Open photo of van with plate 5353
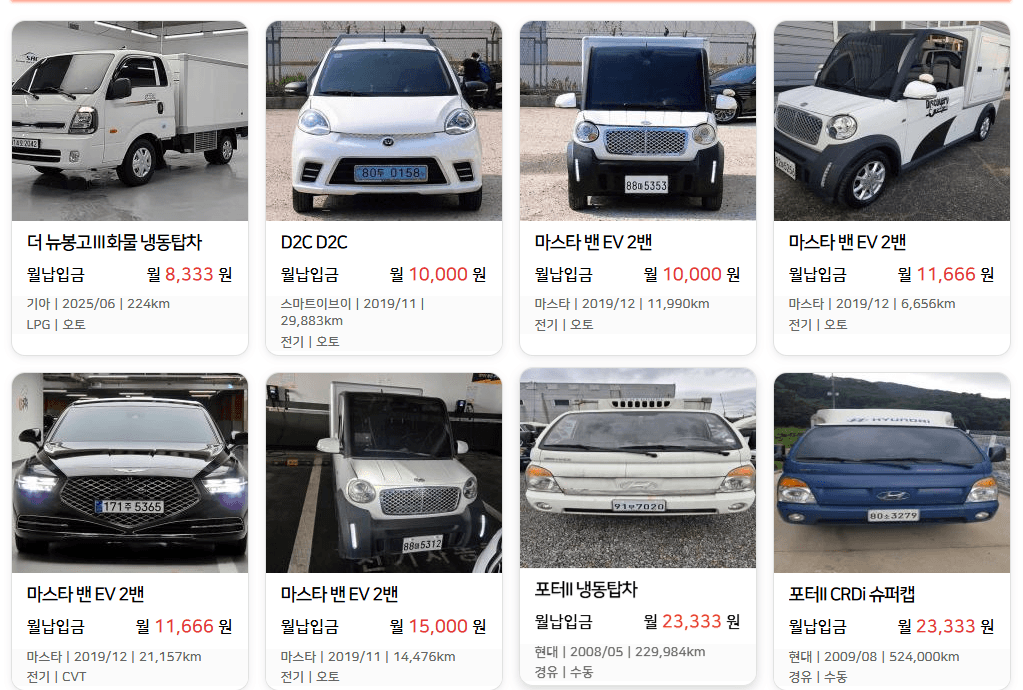 pos(637,121)
